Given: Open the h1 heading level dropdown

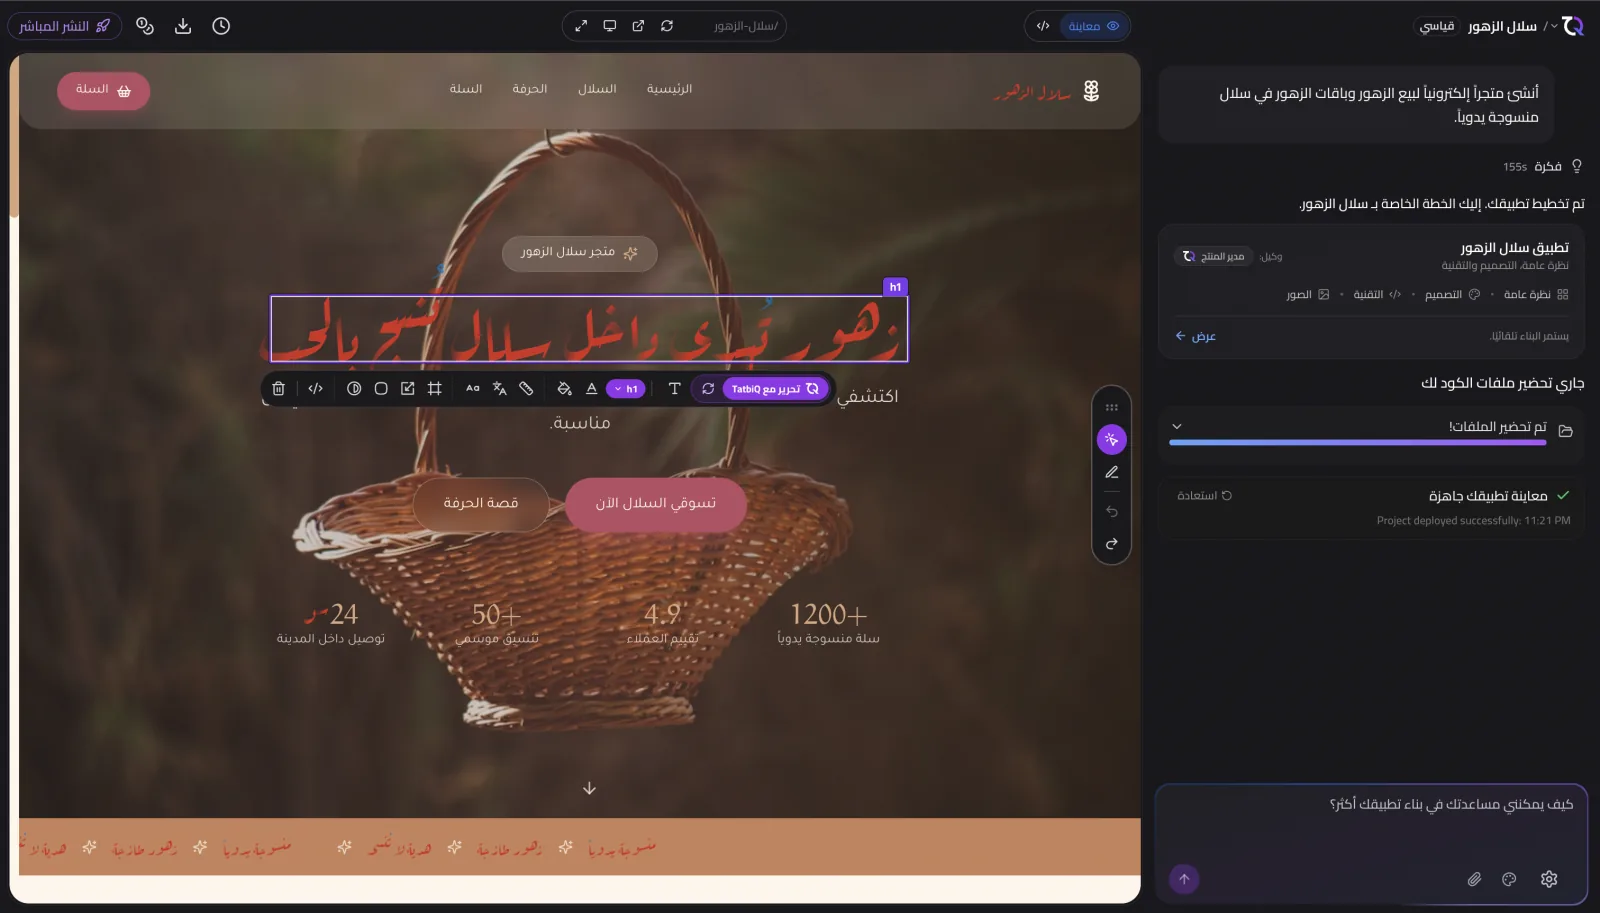Looking at the screenshot, I should 626,389.
